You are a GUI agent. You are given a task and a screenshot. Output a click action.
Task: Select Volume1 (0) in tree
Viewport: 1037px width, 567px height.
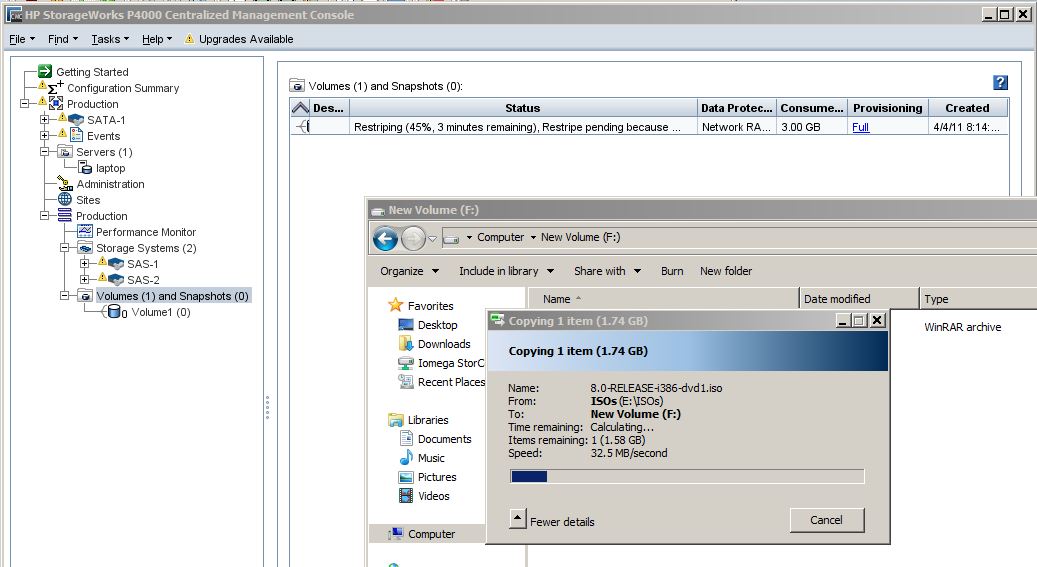[x=161, y=312]
